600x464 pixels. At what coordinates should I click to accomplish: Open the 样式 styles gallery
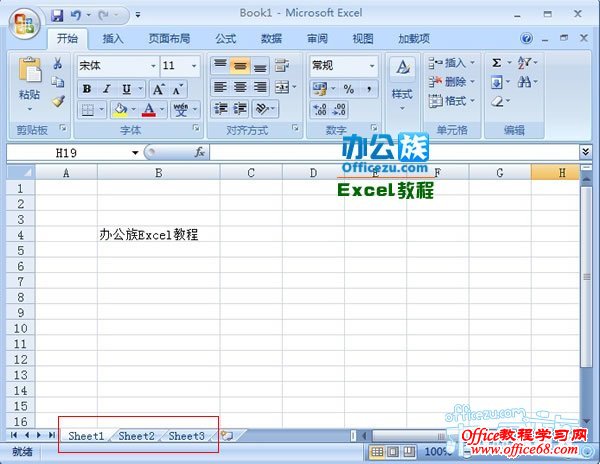tap(402, 85)
